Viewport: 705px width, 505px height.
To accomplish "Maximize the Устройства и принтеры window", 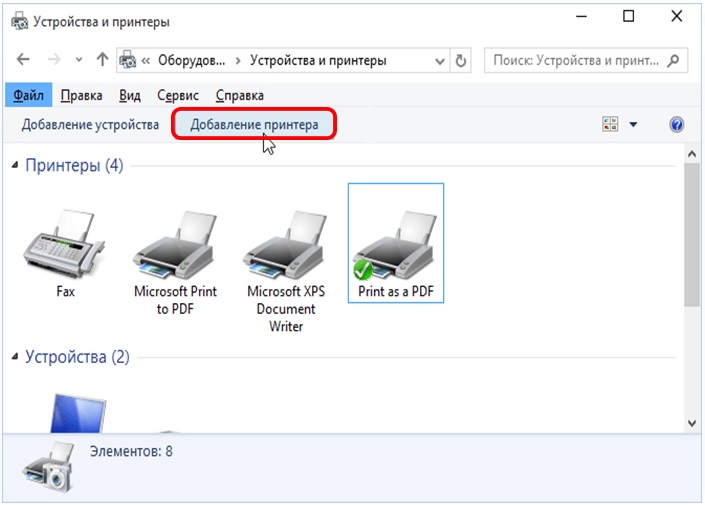I will 629,16.
